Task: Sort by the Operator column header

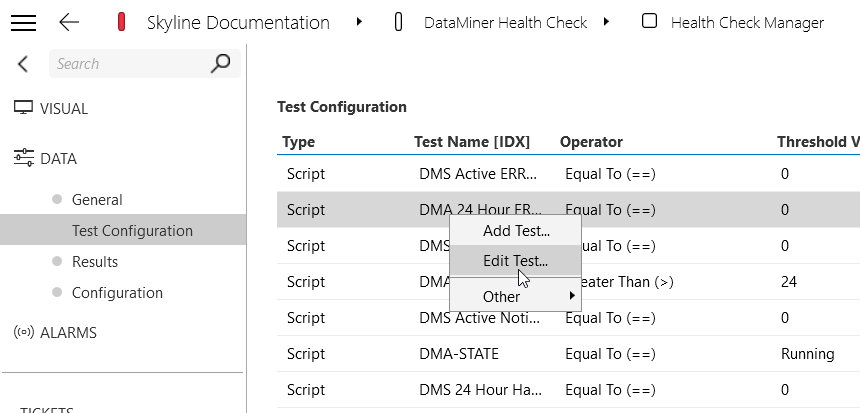Action: (x=591, y=142)
